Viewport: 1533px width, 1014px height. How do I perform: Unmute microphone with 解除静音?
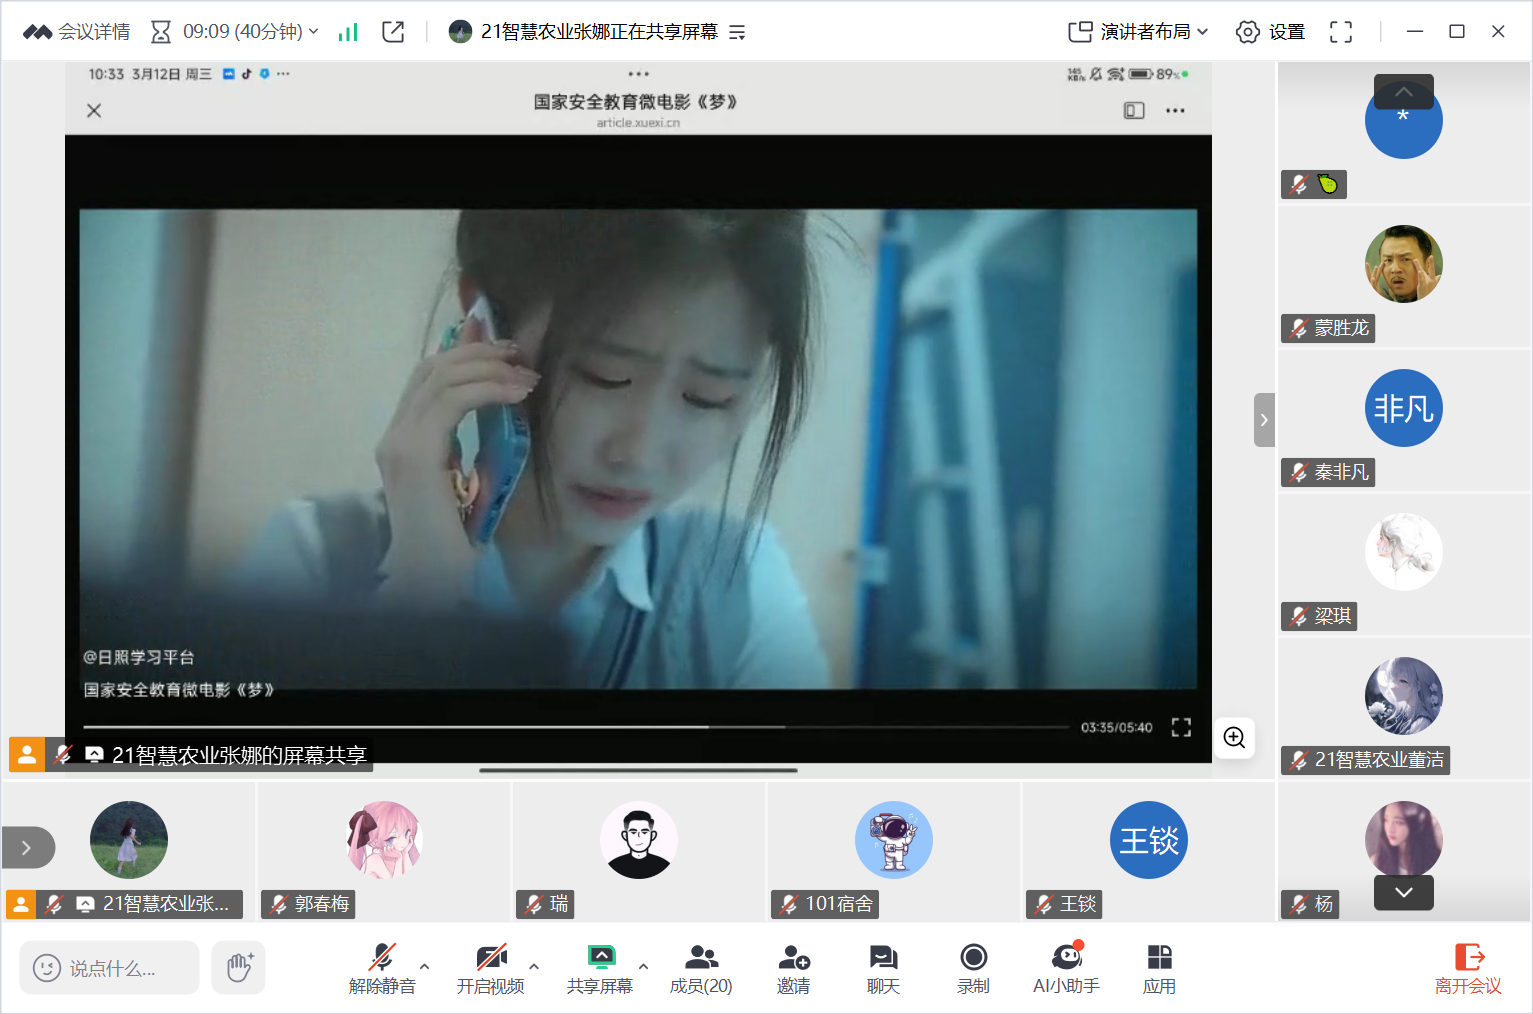(382, 968)
